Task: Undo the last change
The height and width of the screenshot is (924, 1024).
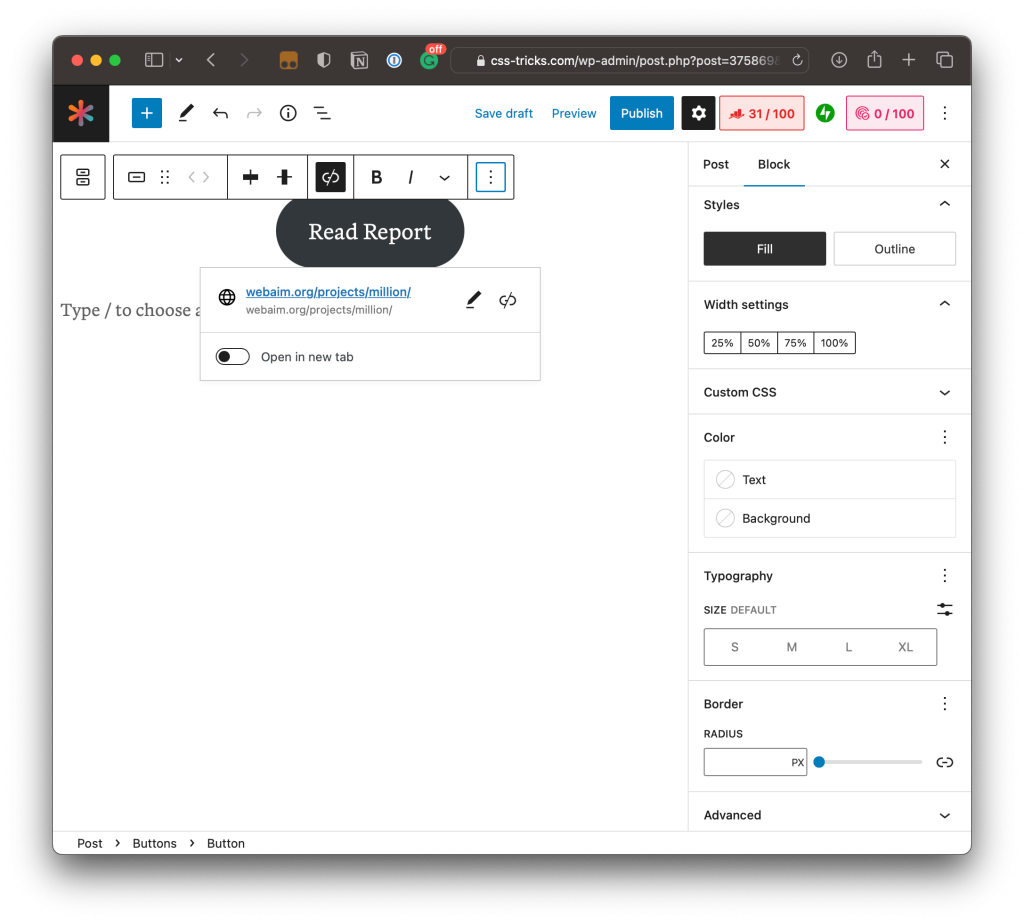Action: click(x=220, y=114)
